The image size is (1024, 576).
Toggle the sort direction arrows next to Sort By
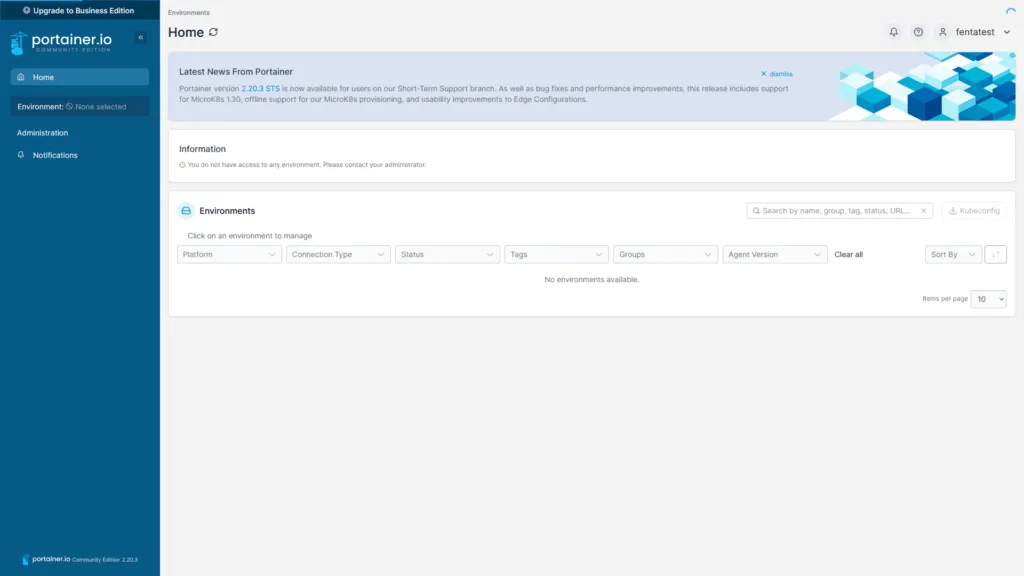coord(995,254)
